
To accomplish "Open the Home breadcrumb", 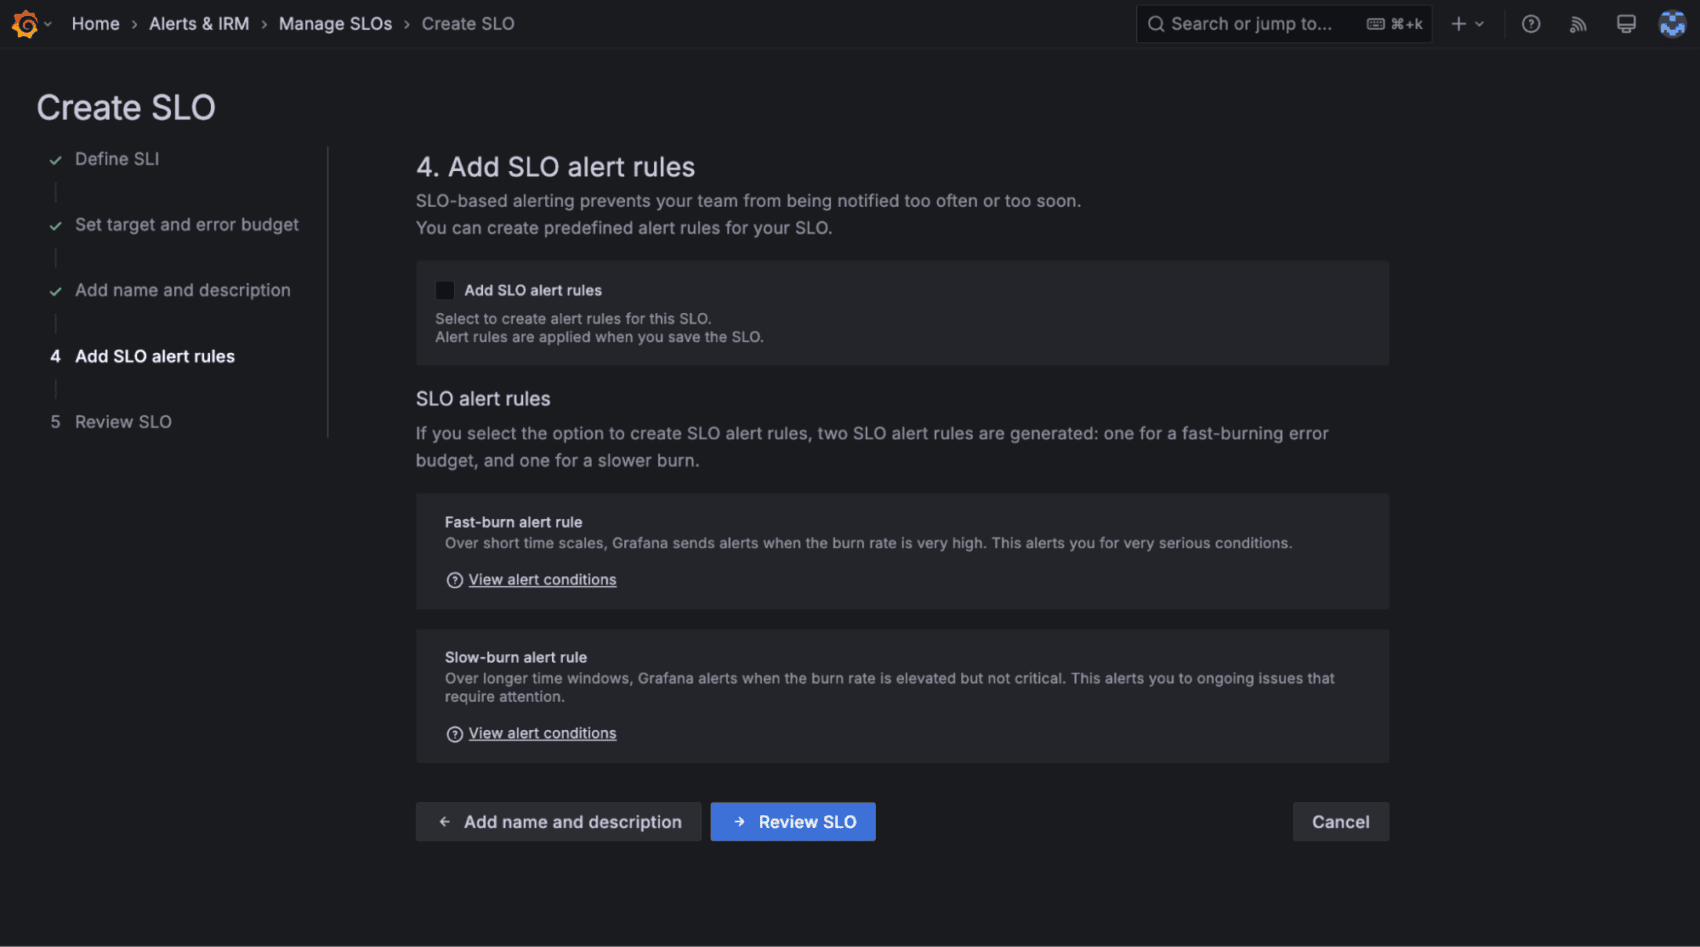I will (x=95, y=24).
